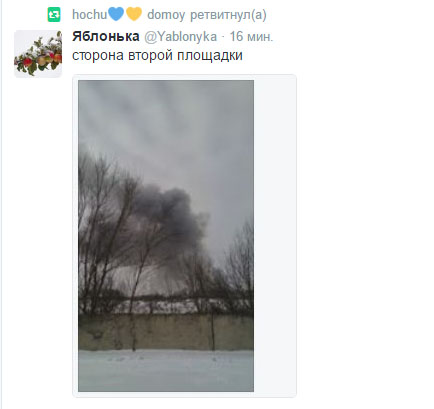Click the gray sky at photo top
This screenshot has height=409, width=434.
[166, 113]
